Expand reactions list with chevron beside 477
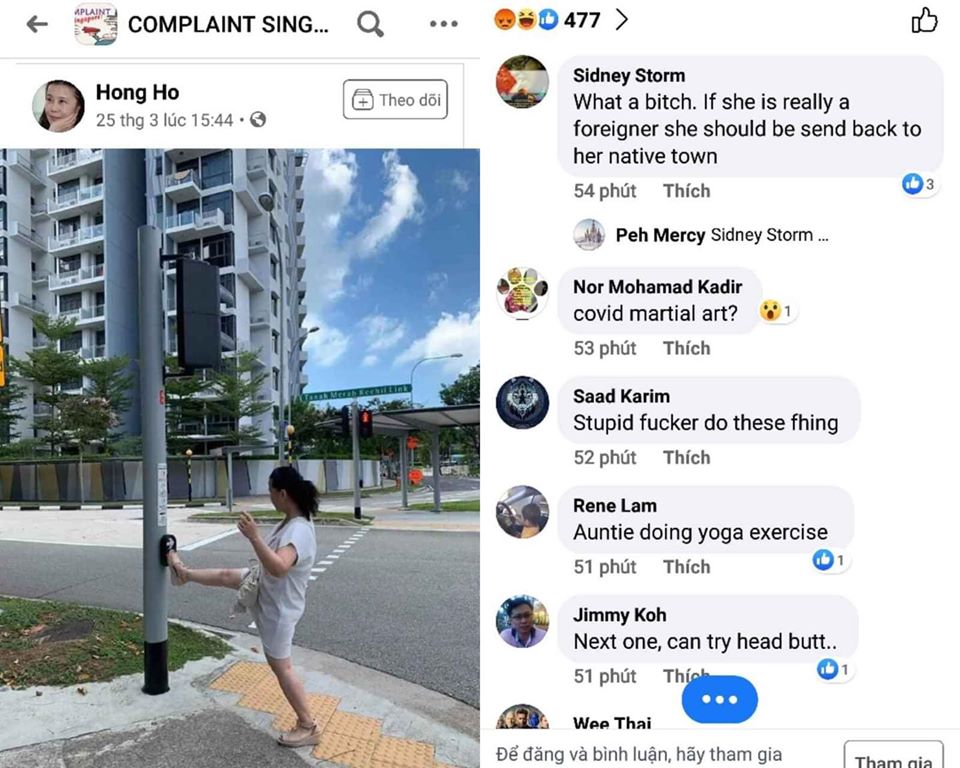 621,20
